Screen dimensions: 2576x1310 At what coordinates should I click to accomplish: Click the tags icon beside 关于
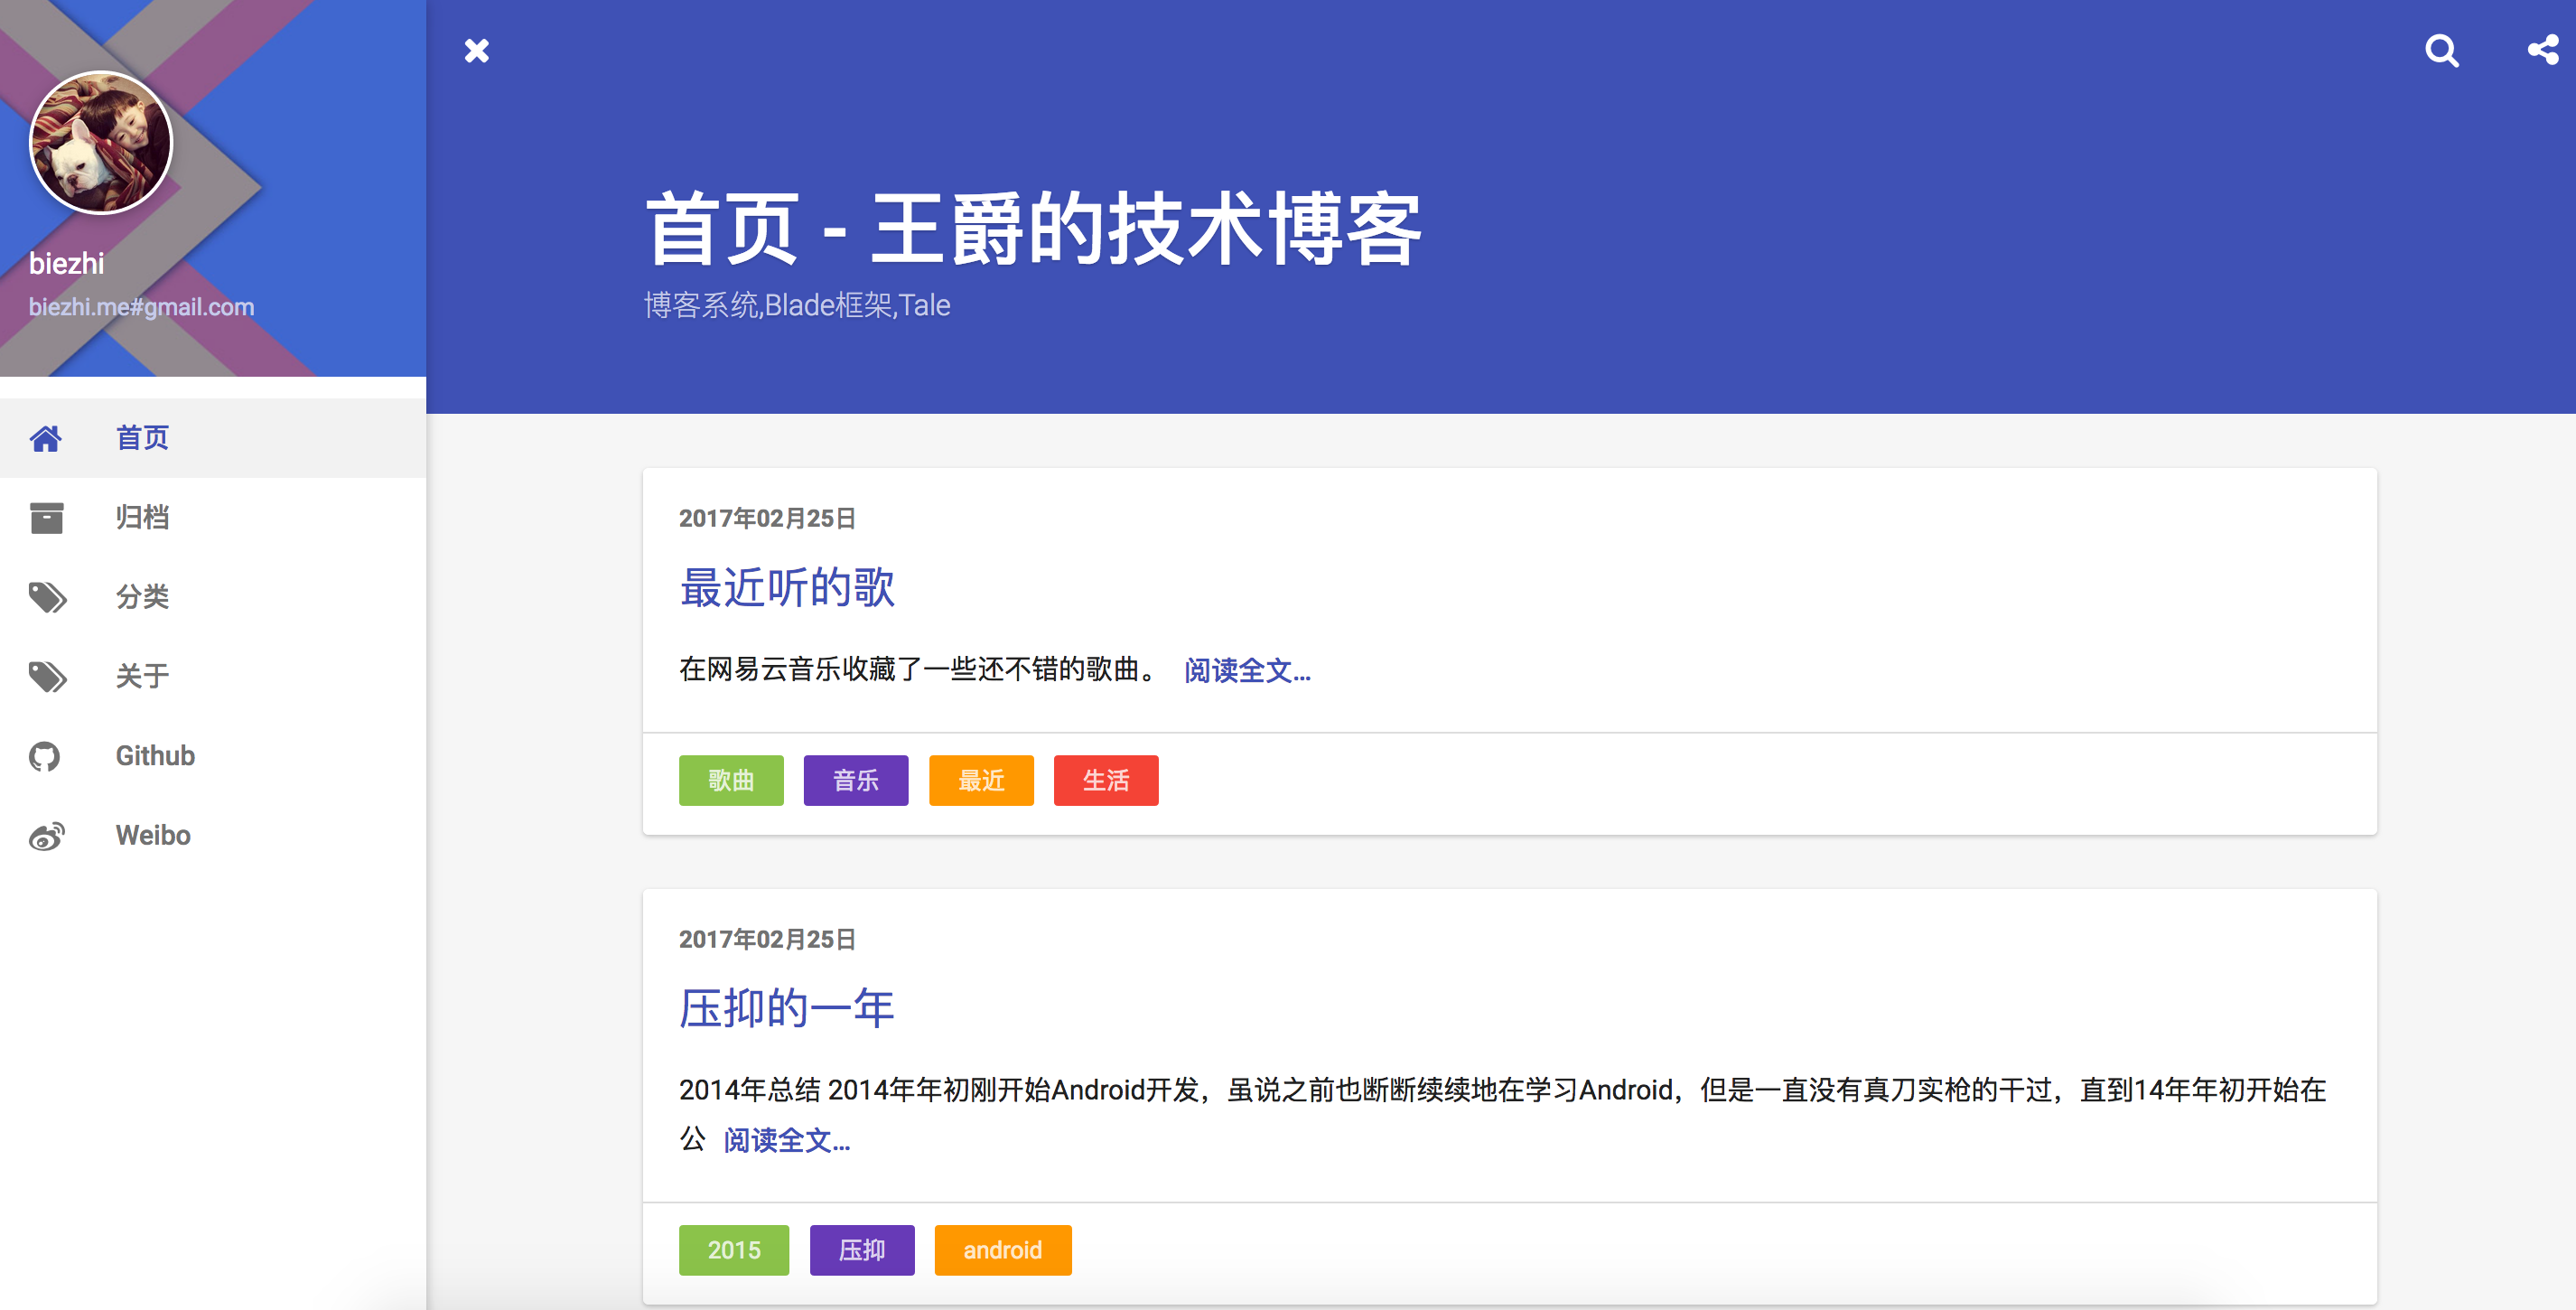point(46,677)
